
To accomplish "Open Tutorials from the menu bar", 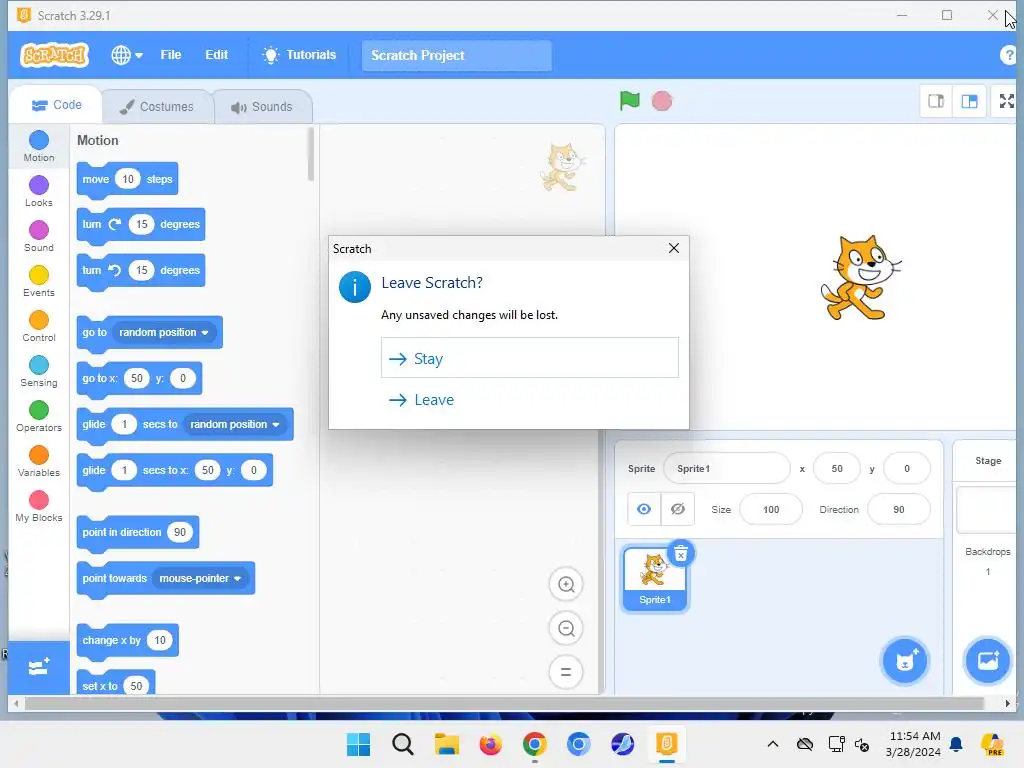I will [x=299, y=55].
